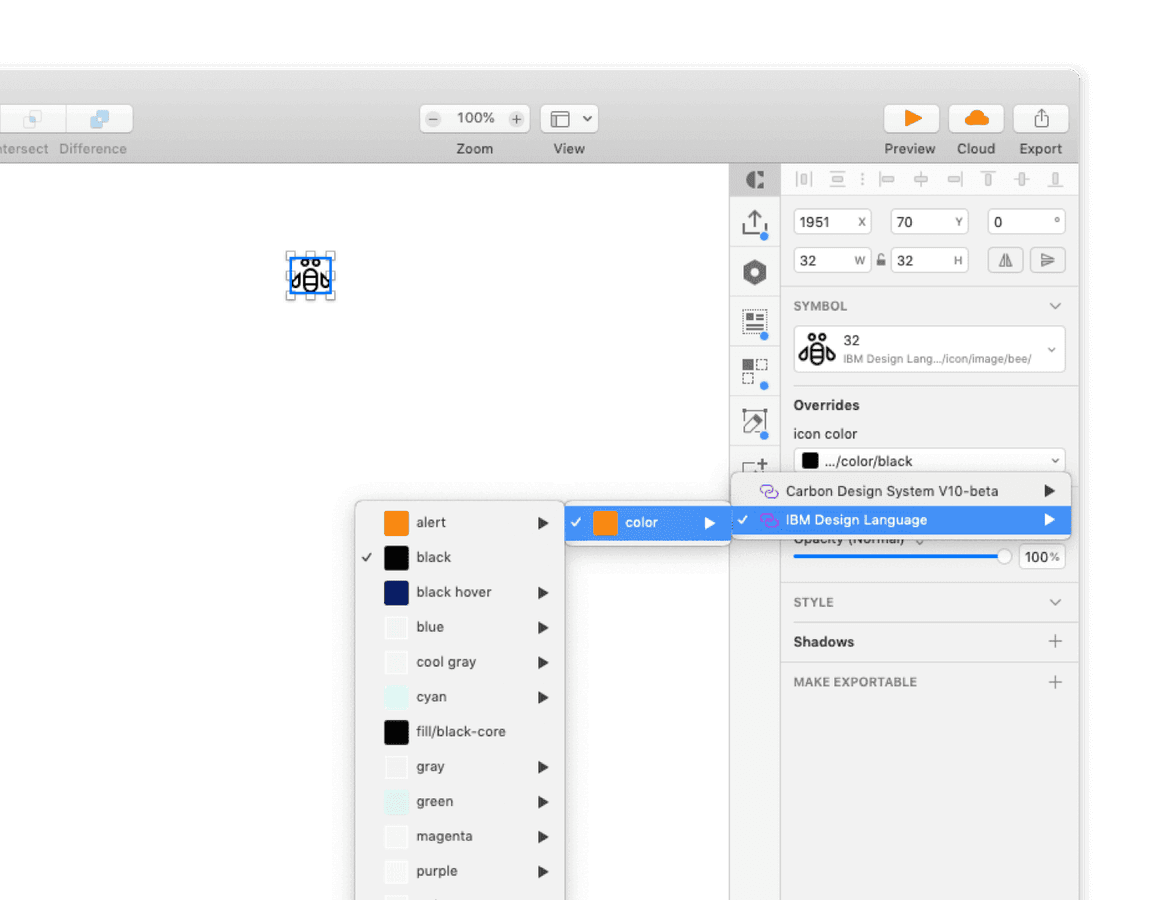Image resolution: width=1152 pixels, height=900 pixels.
Task: Collapse the SYMBOL section
Action: coord(1055,306)
